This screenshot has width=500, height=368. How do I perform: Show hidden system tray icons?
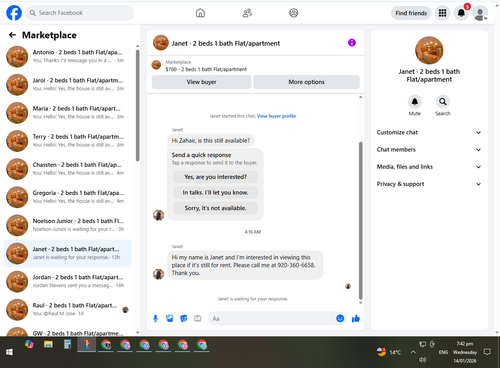[413, 352]
